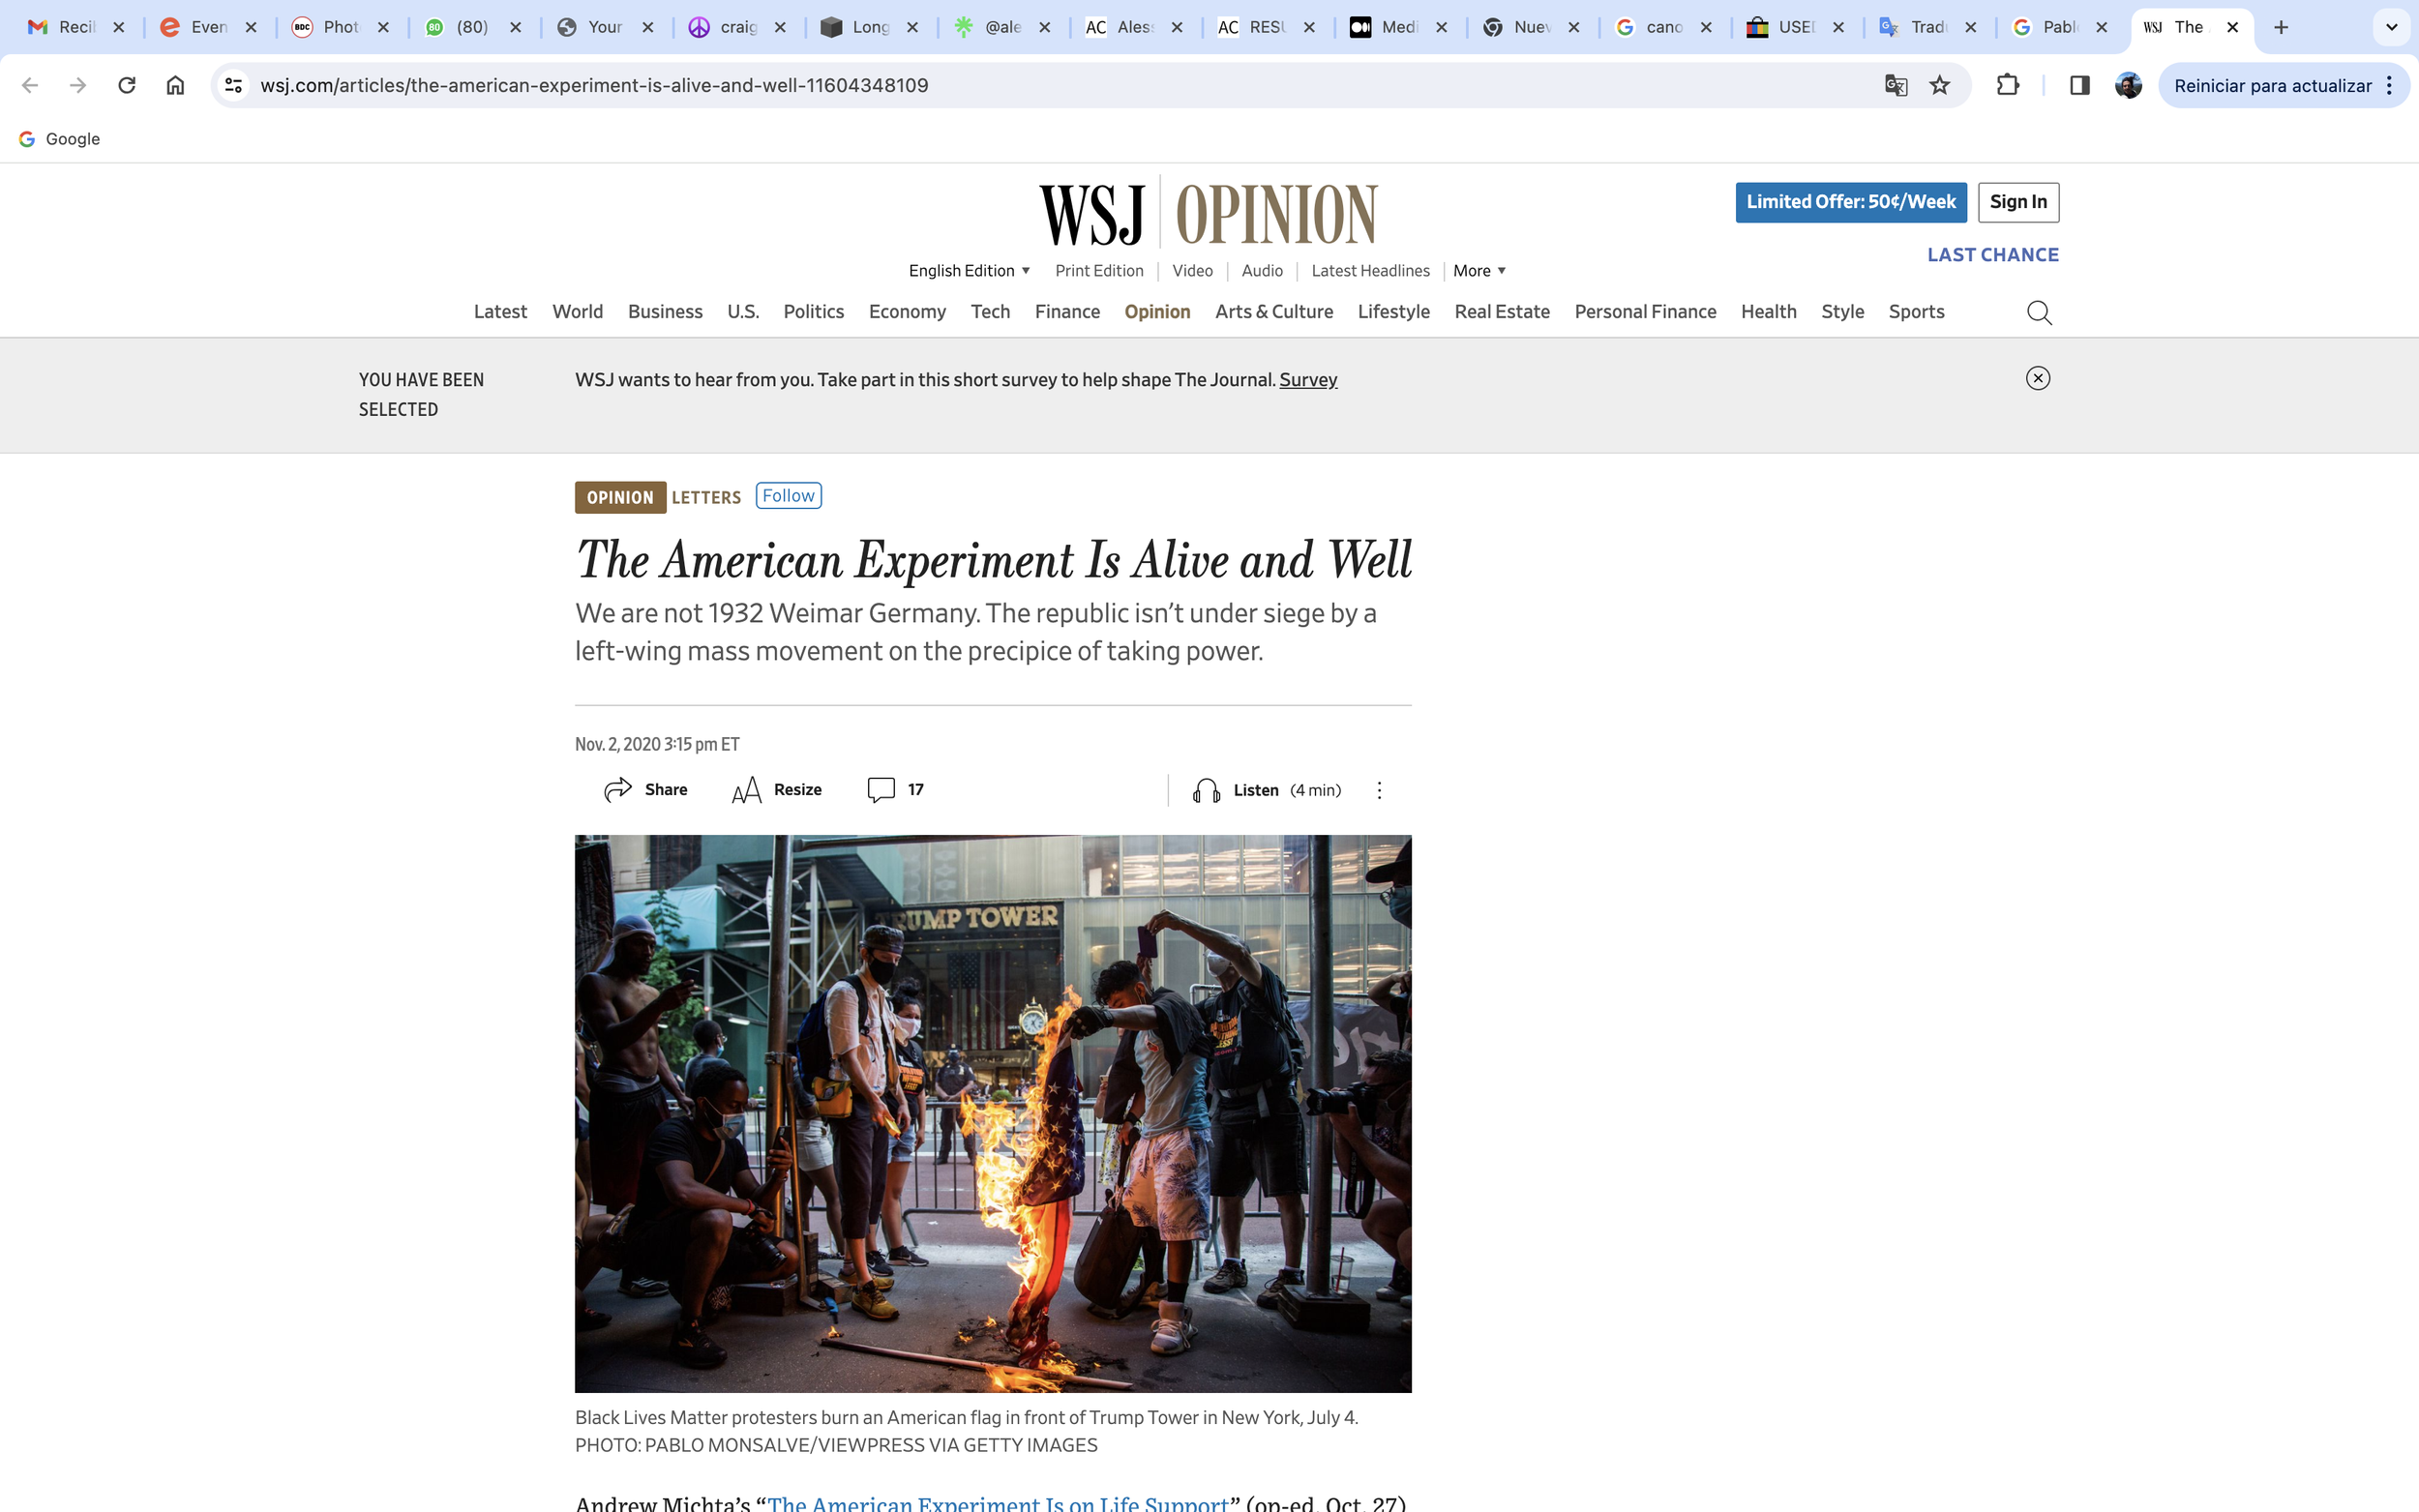
Task: Open the Share arrow icon
Action: 618,790
